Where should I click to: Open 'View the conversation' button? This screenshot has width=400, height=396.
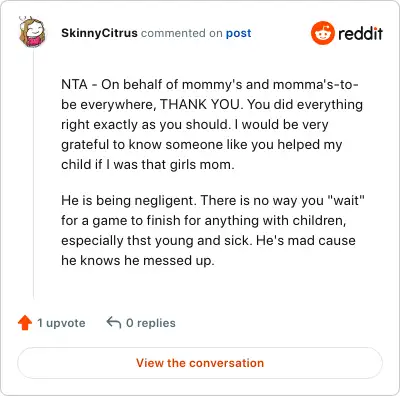200,363
